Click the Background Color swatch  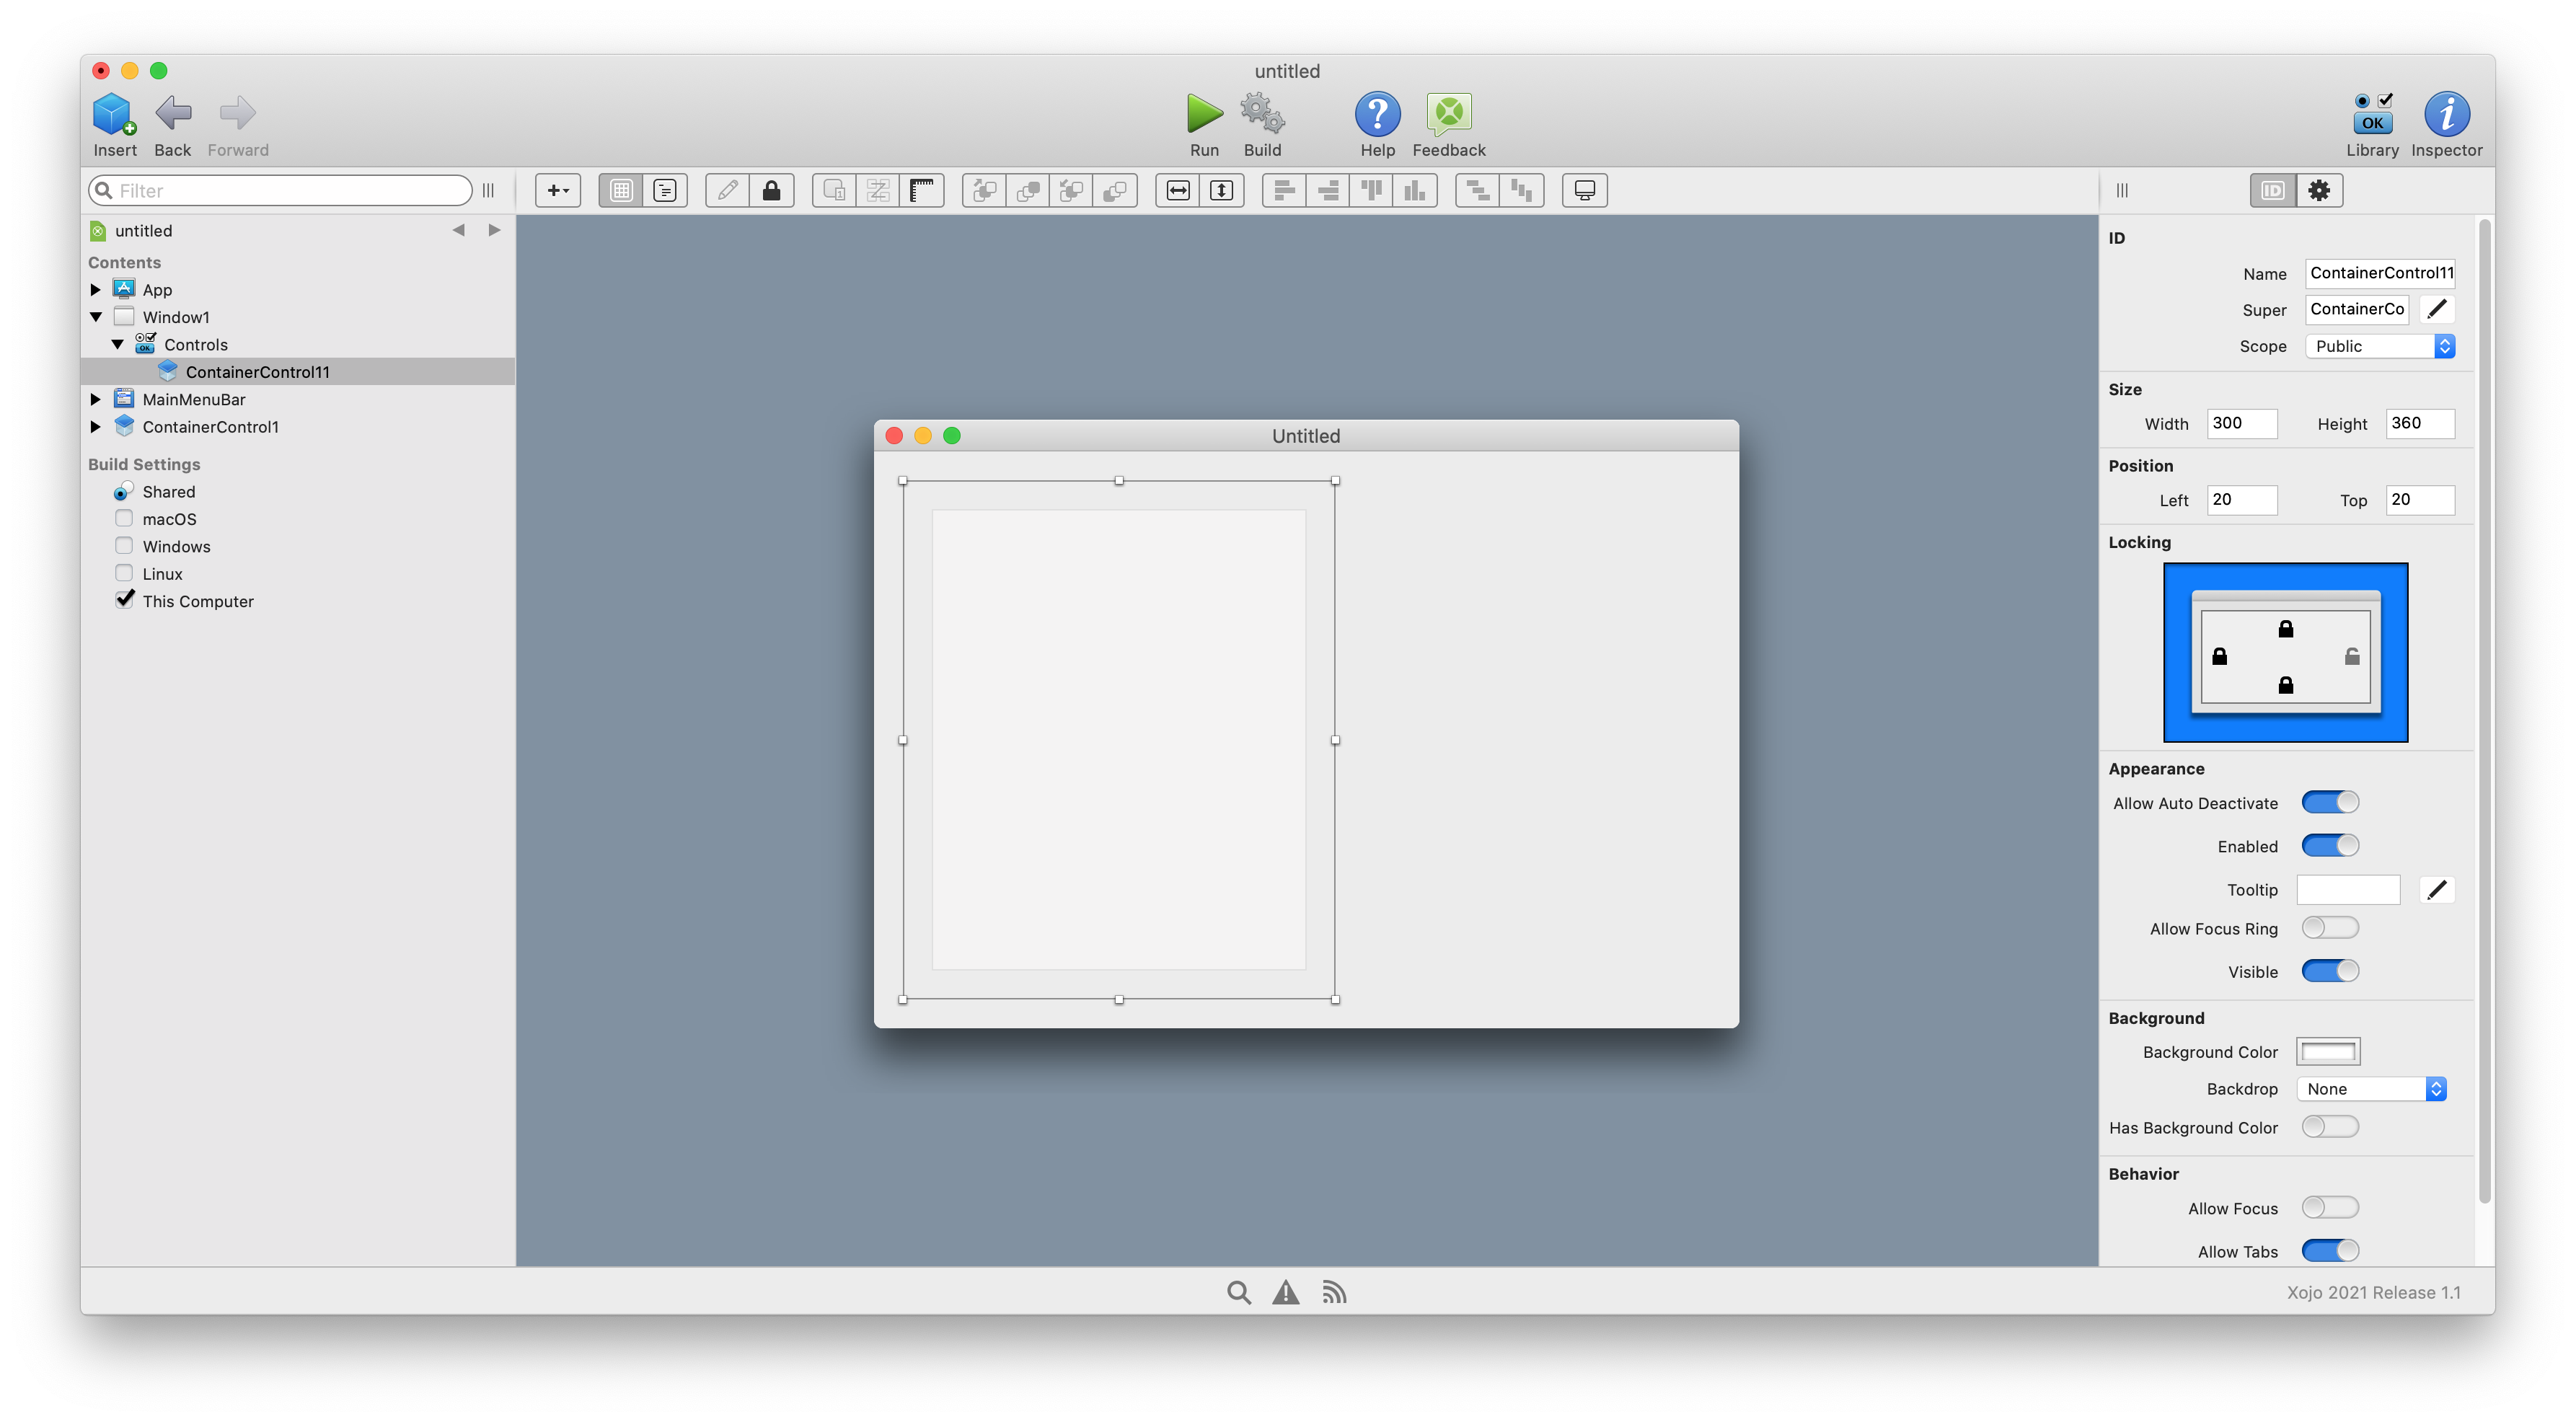[2328, 1051]
